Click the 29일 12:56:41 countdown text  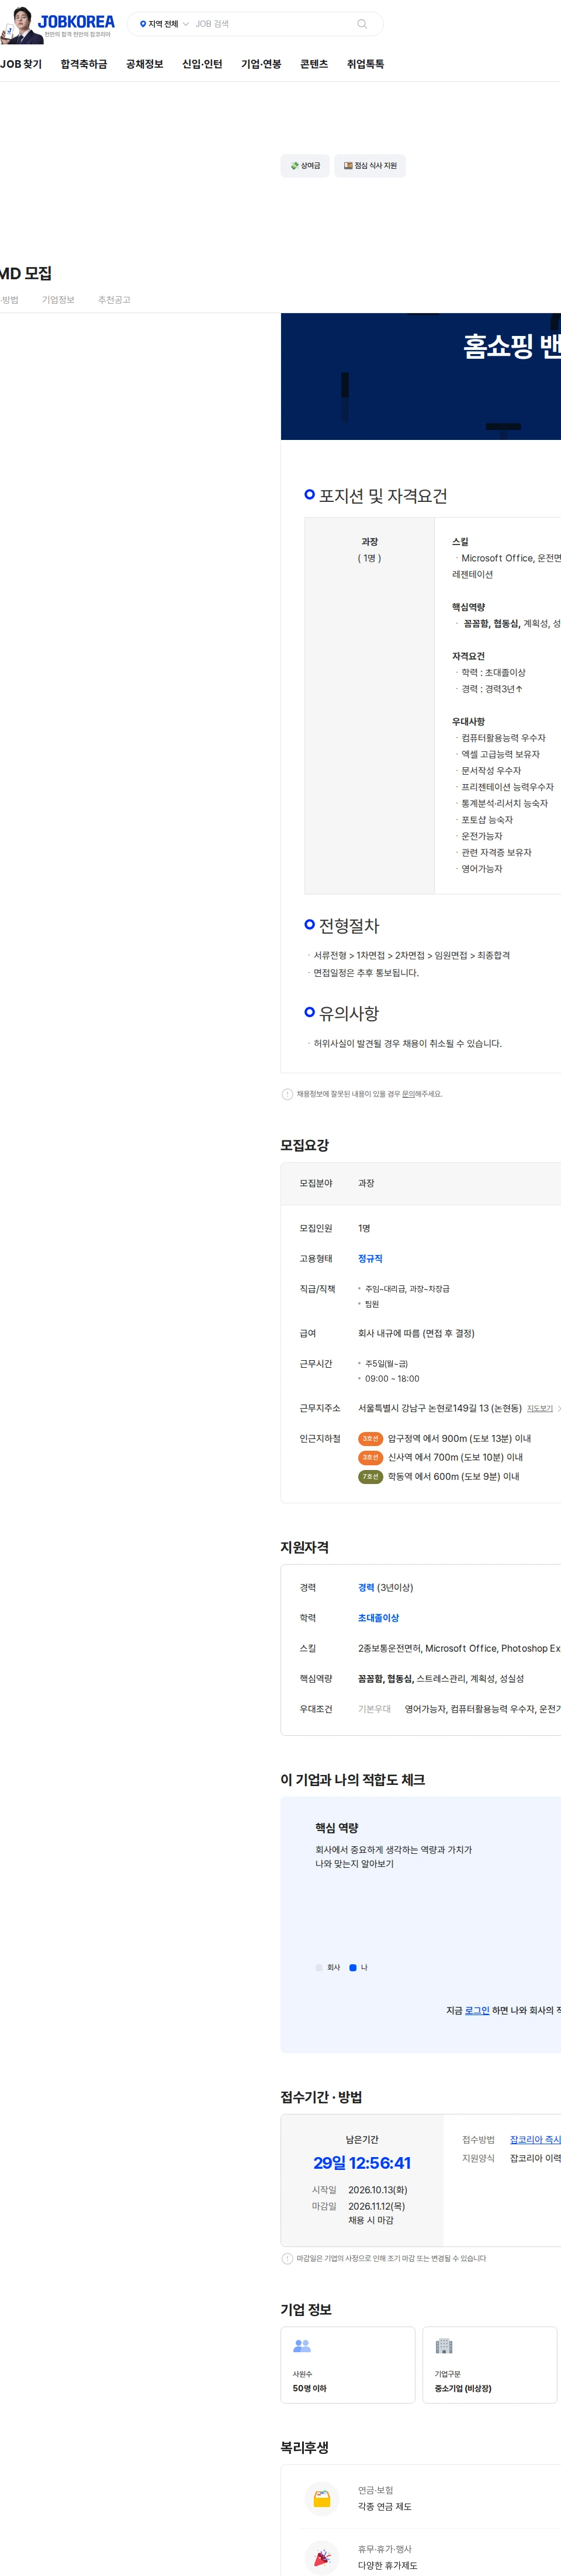click(x=362, y=2163)
